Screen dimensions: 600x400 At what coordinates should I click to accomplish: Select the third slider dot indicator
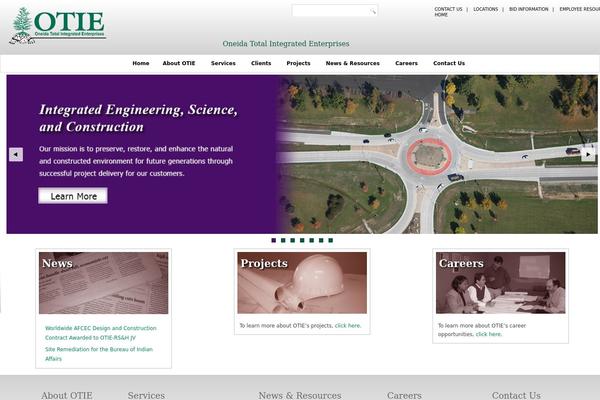(293, 240)
